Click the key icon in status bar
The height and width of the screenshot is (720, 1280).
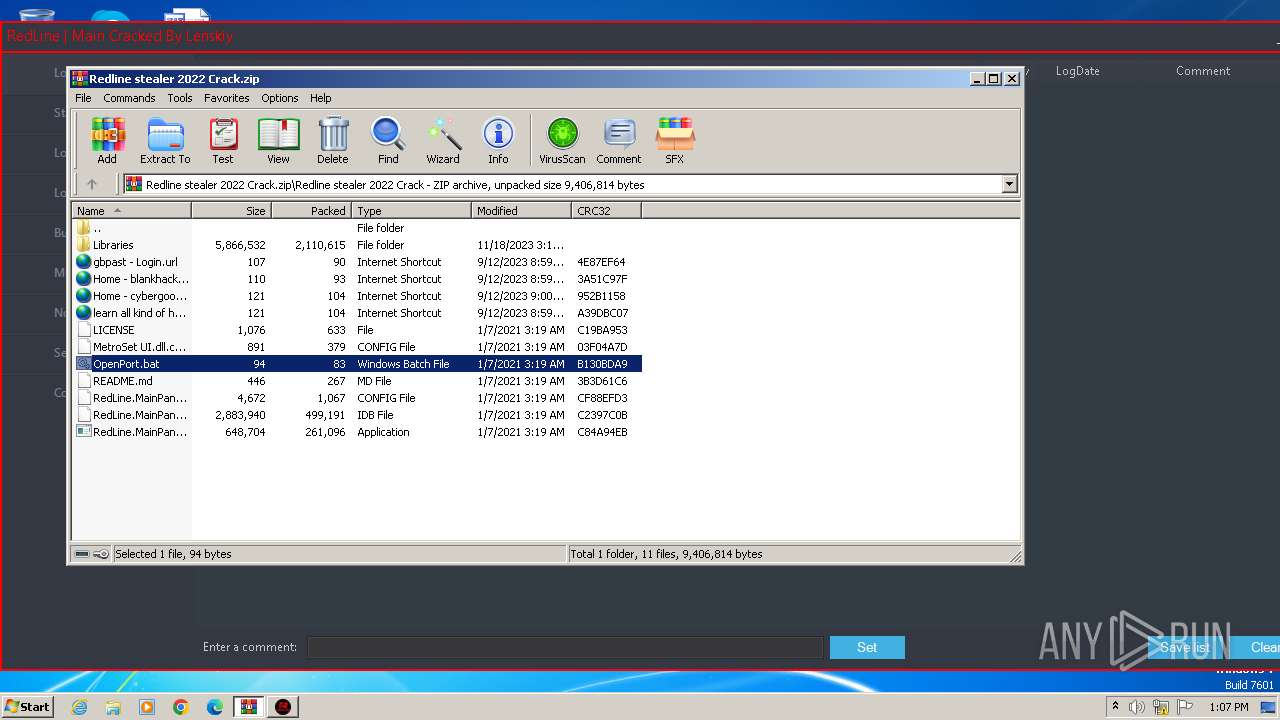pyautogui.click(x=101, y=554)
